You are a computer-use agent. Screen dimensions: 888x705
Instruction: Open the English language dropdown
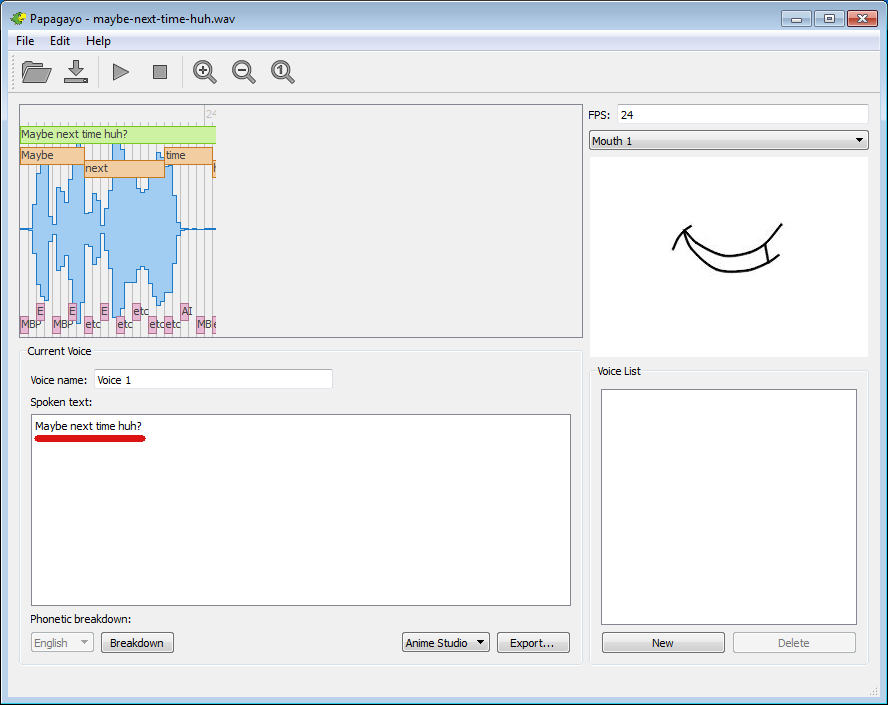click(x=62, y=643)
